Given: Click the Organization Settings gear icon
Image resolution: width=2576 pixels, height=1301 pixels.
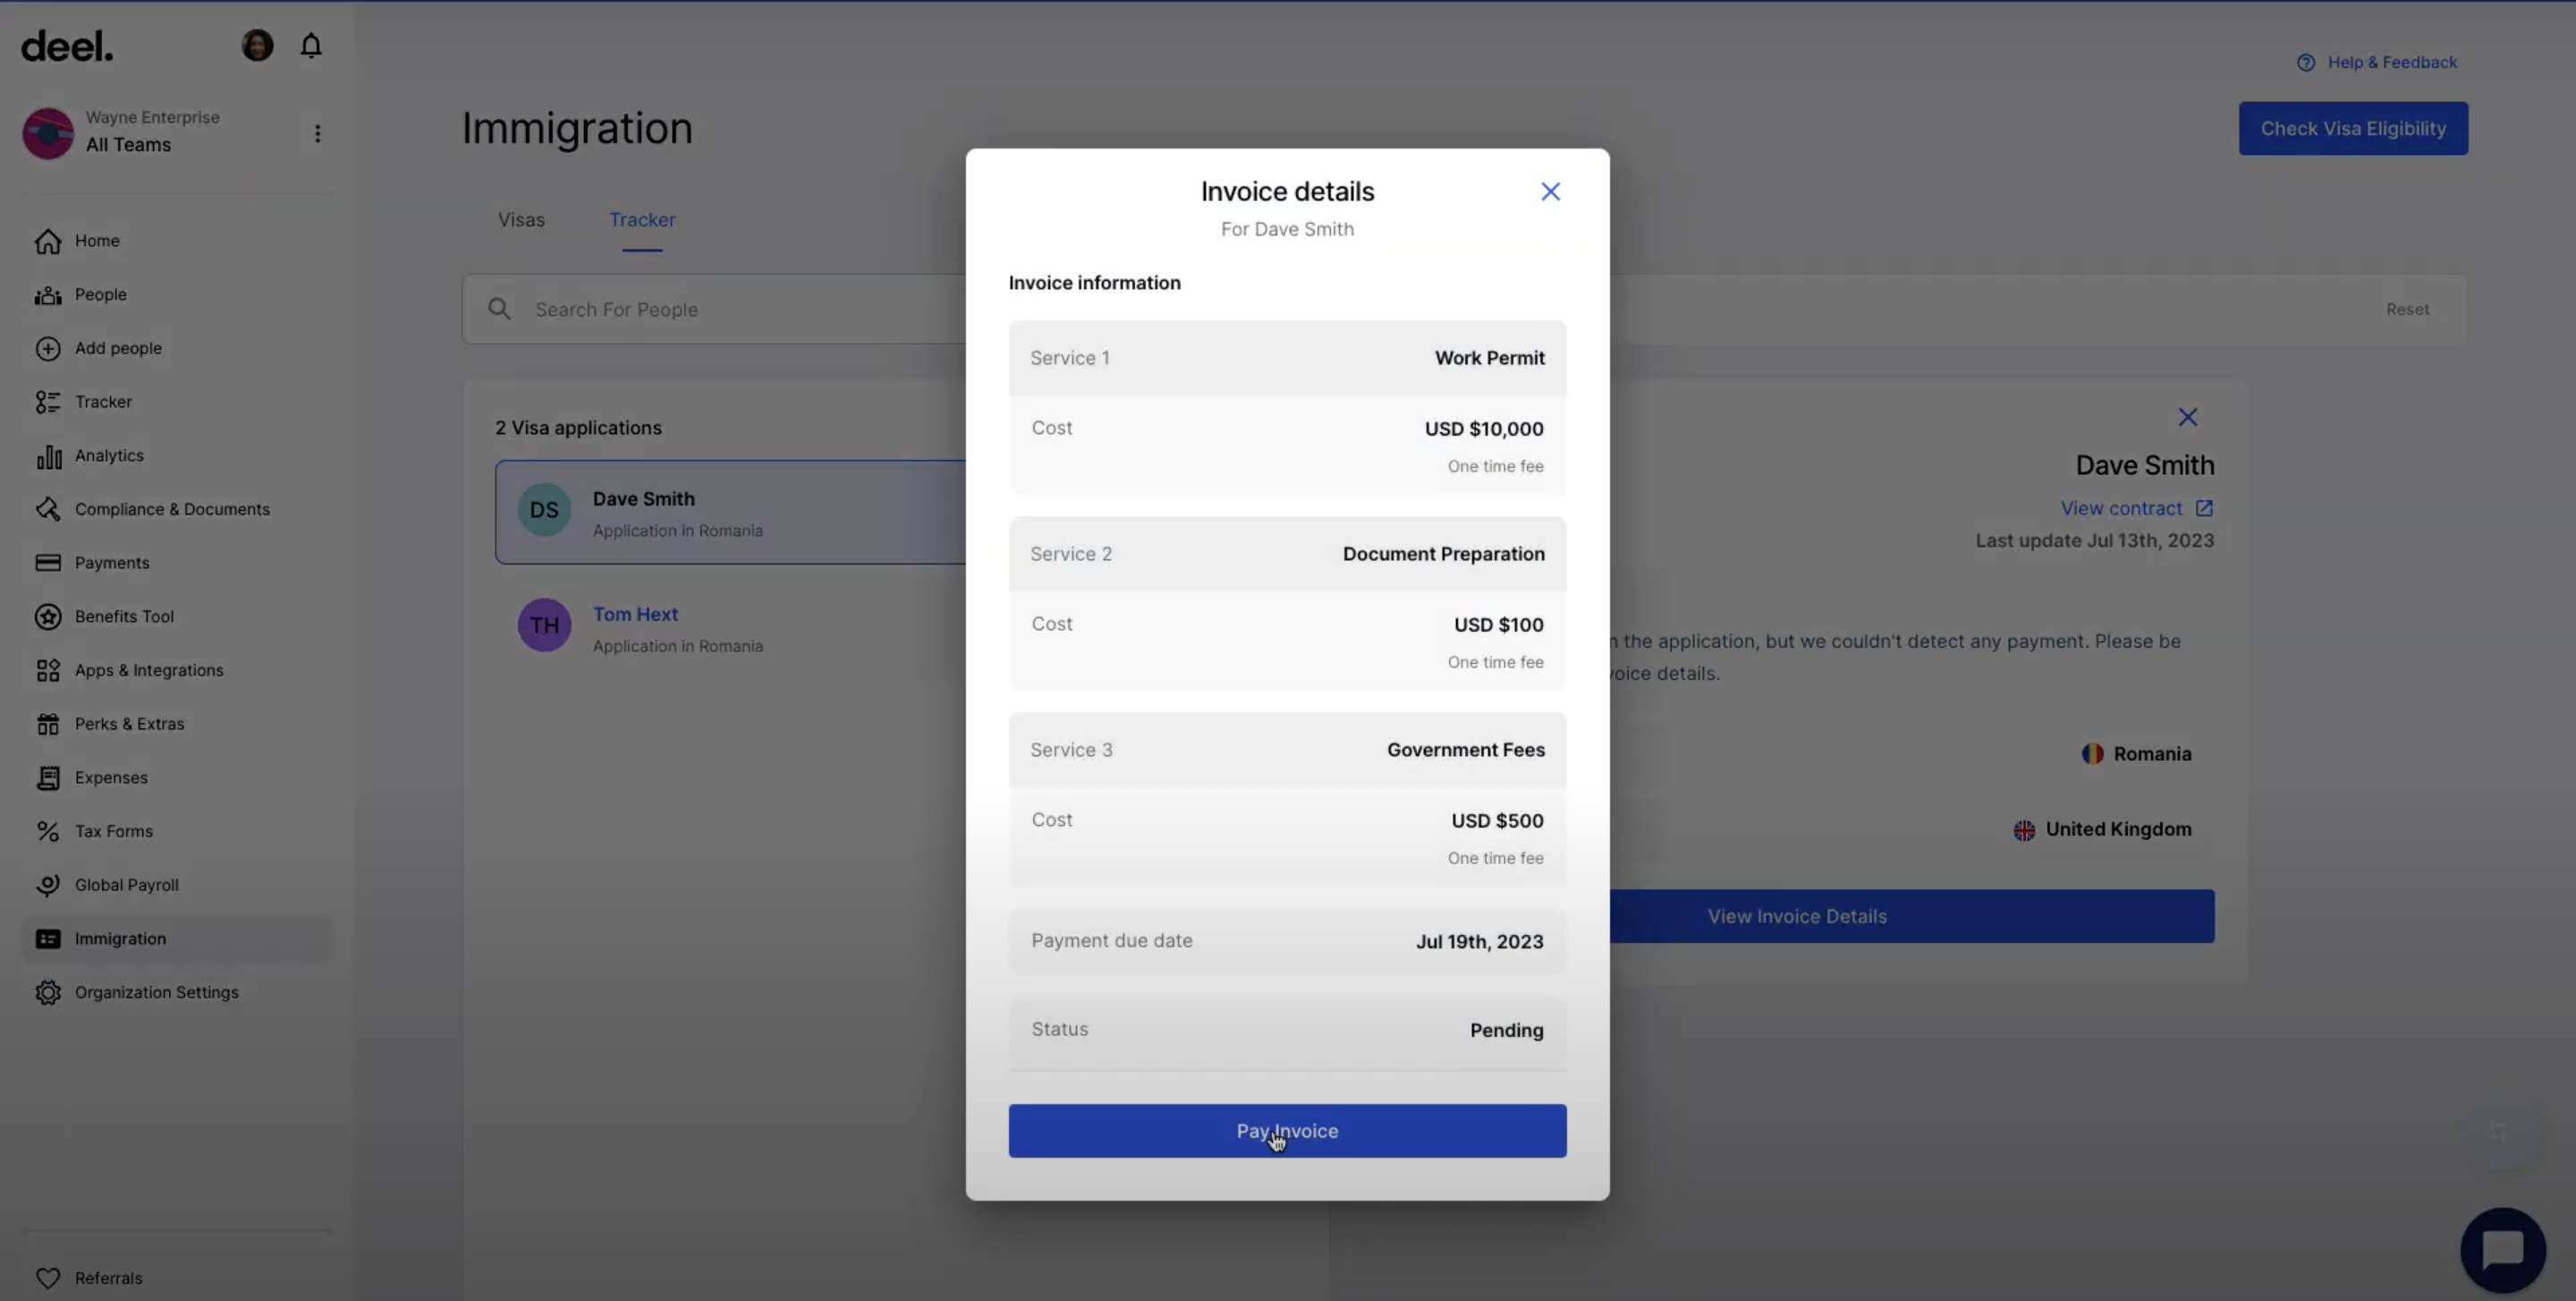Looking at the screenshot, I should (48, 992).
